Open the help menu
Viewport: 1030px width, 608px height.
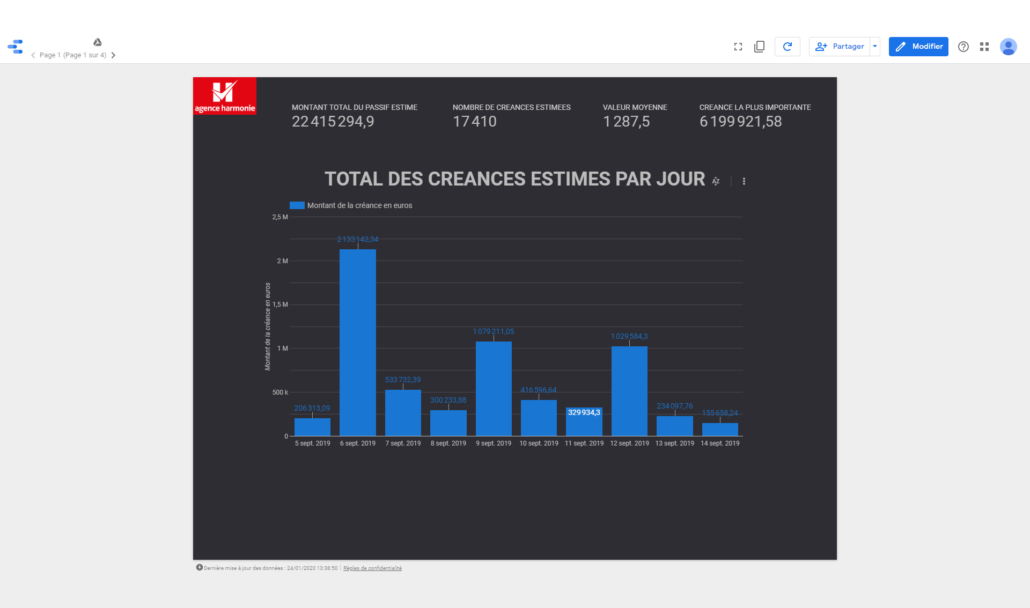tap(962, 46)
